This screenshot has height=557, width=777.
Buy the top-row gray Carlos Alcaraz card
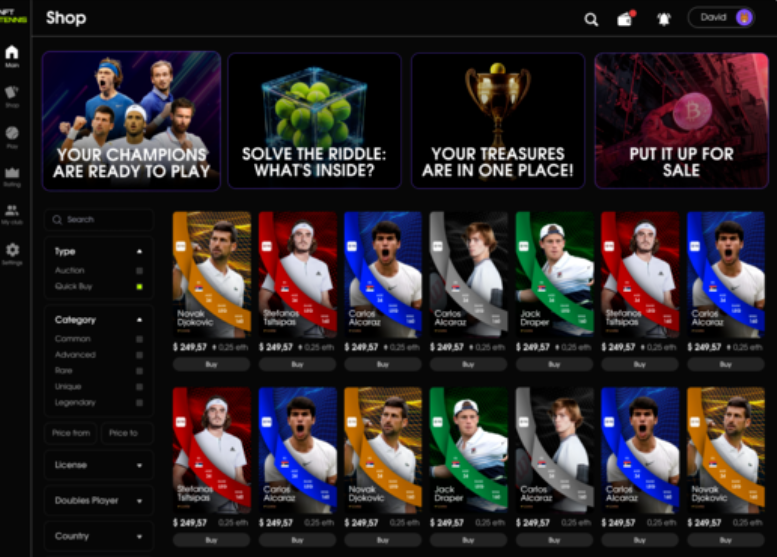click(468, 364)
